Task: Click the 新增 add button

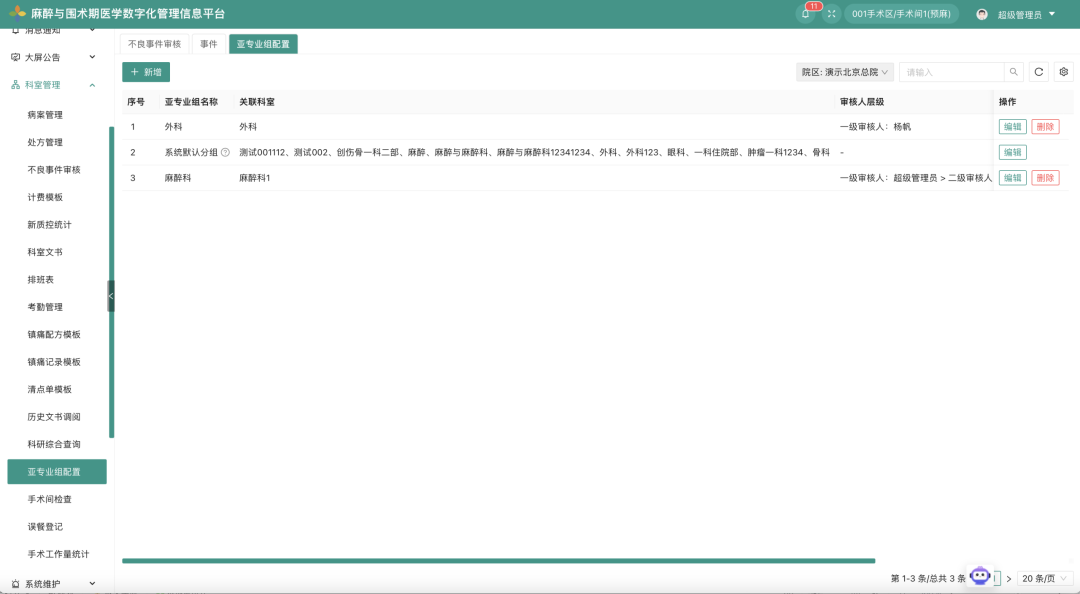Action: coord(146,72)
